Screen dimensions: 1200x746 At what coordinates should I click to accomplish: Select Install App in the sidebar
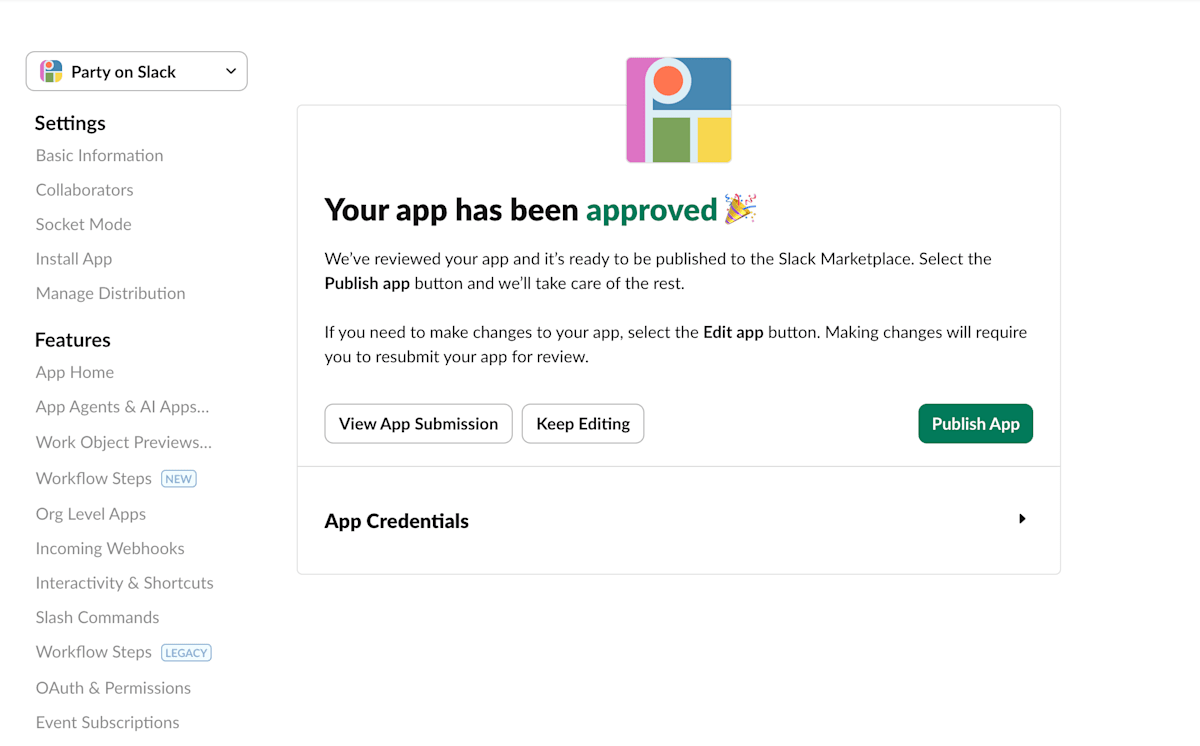(x=74, y=259)
